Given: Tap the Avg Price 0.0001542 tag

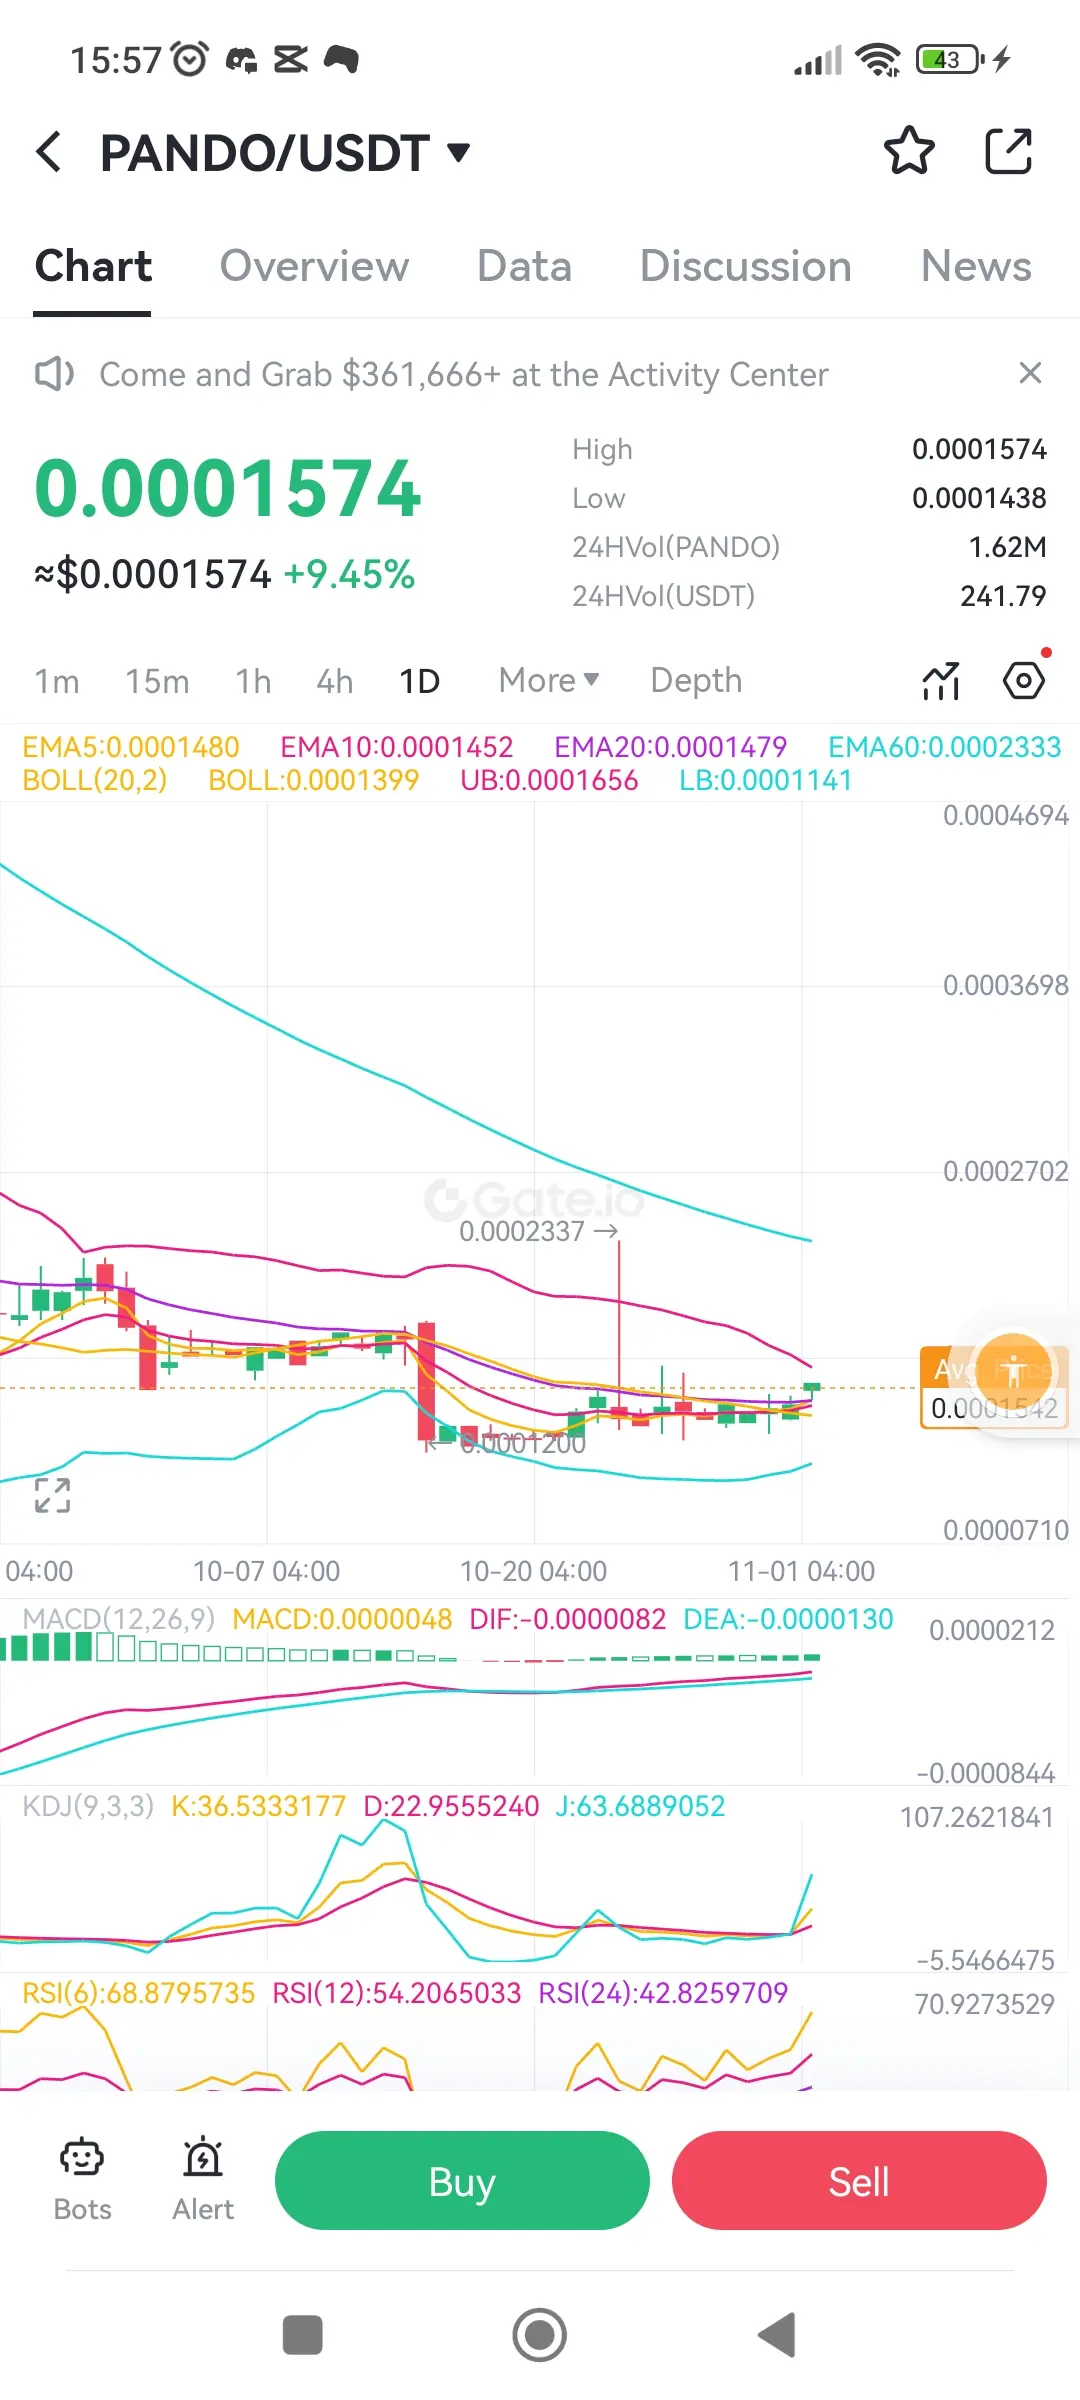Looking at the screenshot, I should point(994,1388).
